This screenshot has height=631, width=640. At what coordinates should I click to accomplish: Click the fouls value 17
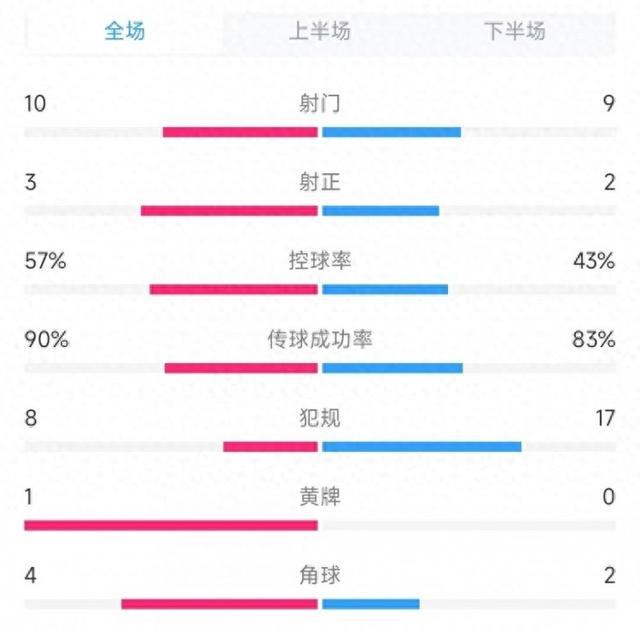click(605, 418)
